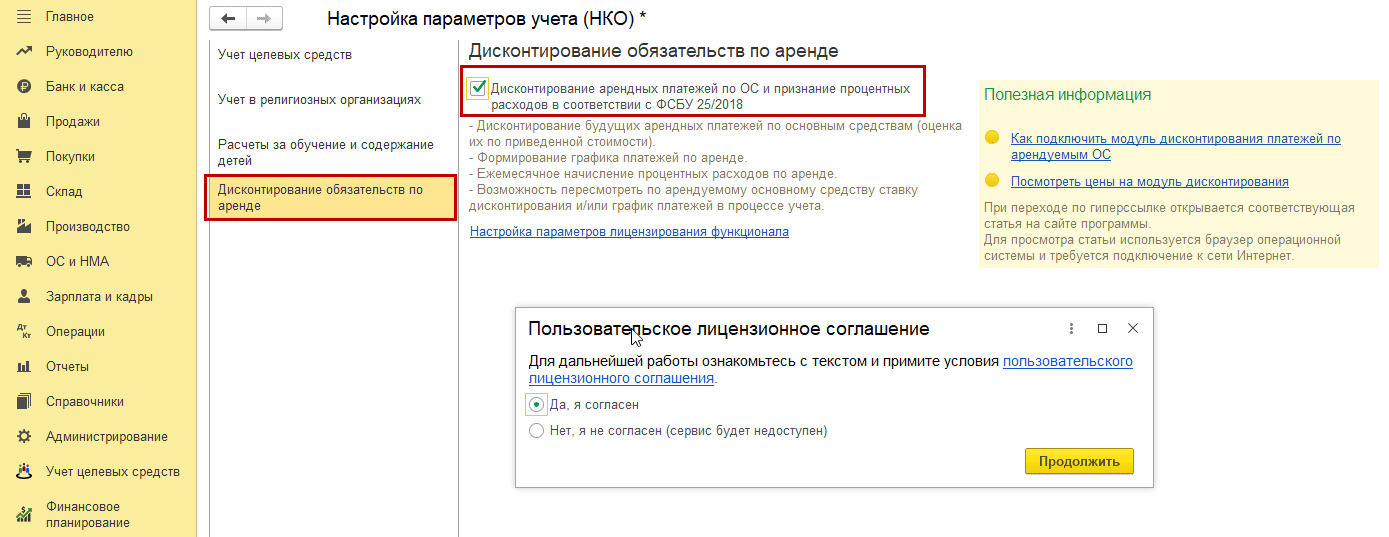Click the Зарплата и кадры person icon
This screenshot has height=537, width=1389.
coord(24,297)
